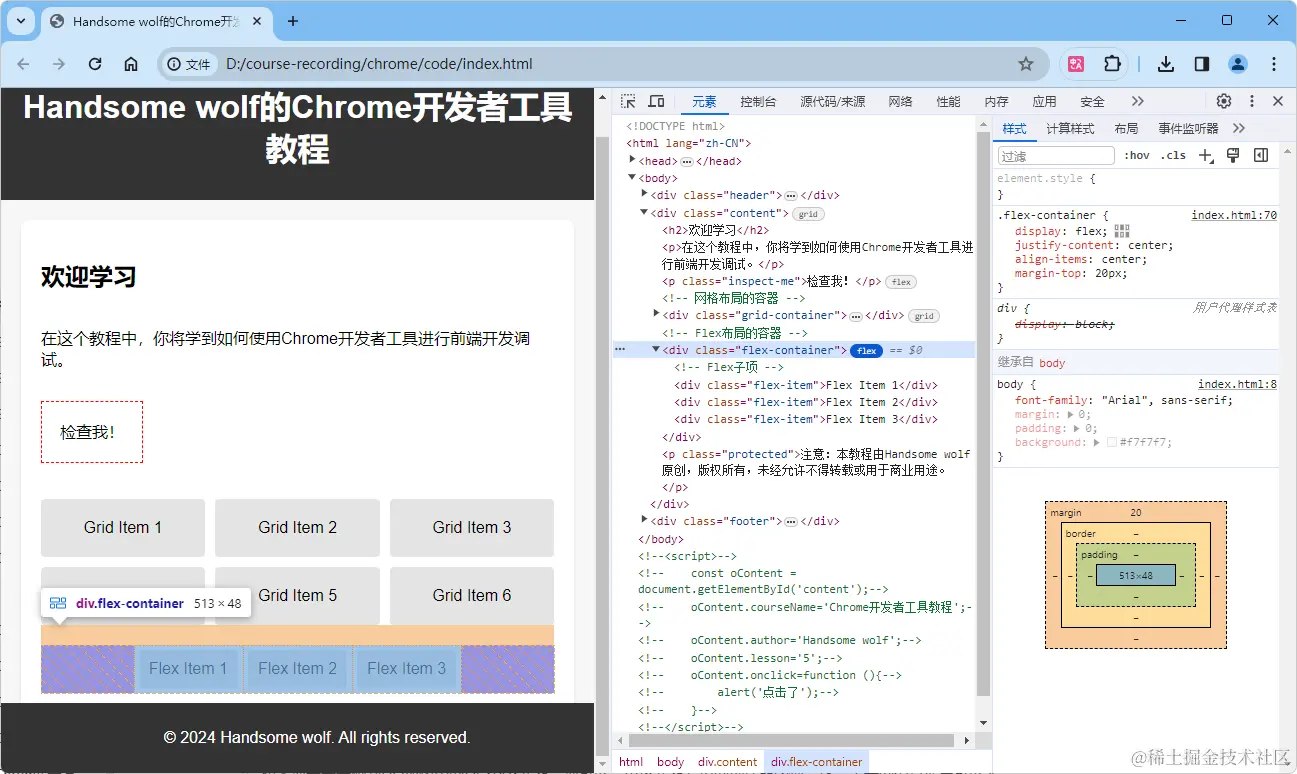
Task: Open background color swatch #f7f7f7
Action: 1112,442
